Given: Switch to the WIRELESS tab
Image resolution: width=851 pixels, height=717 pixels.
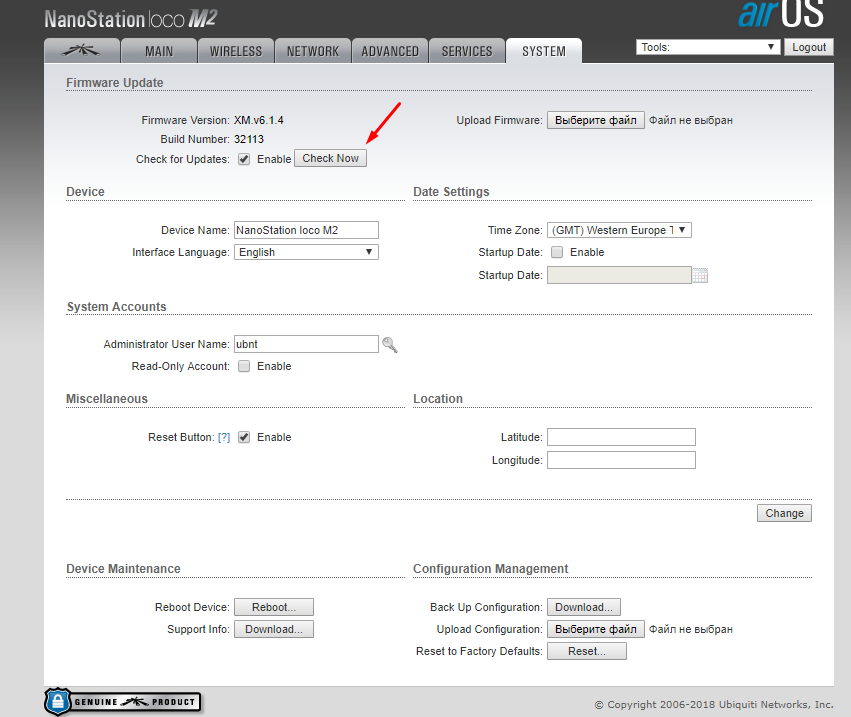Looking at the screenshot, I should [236, 51].
